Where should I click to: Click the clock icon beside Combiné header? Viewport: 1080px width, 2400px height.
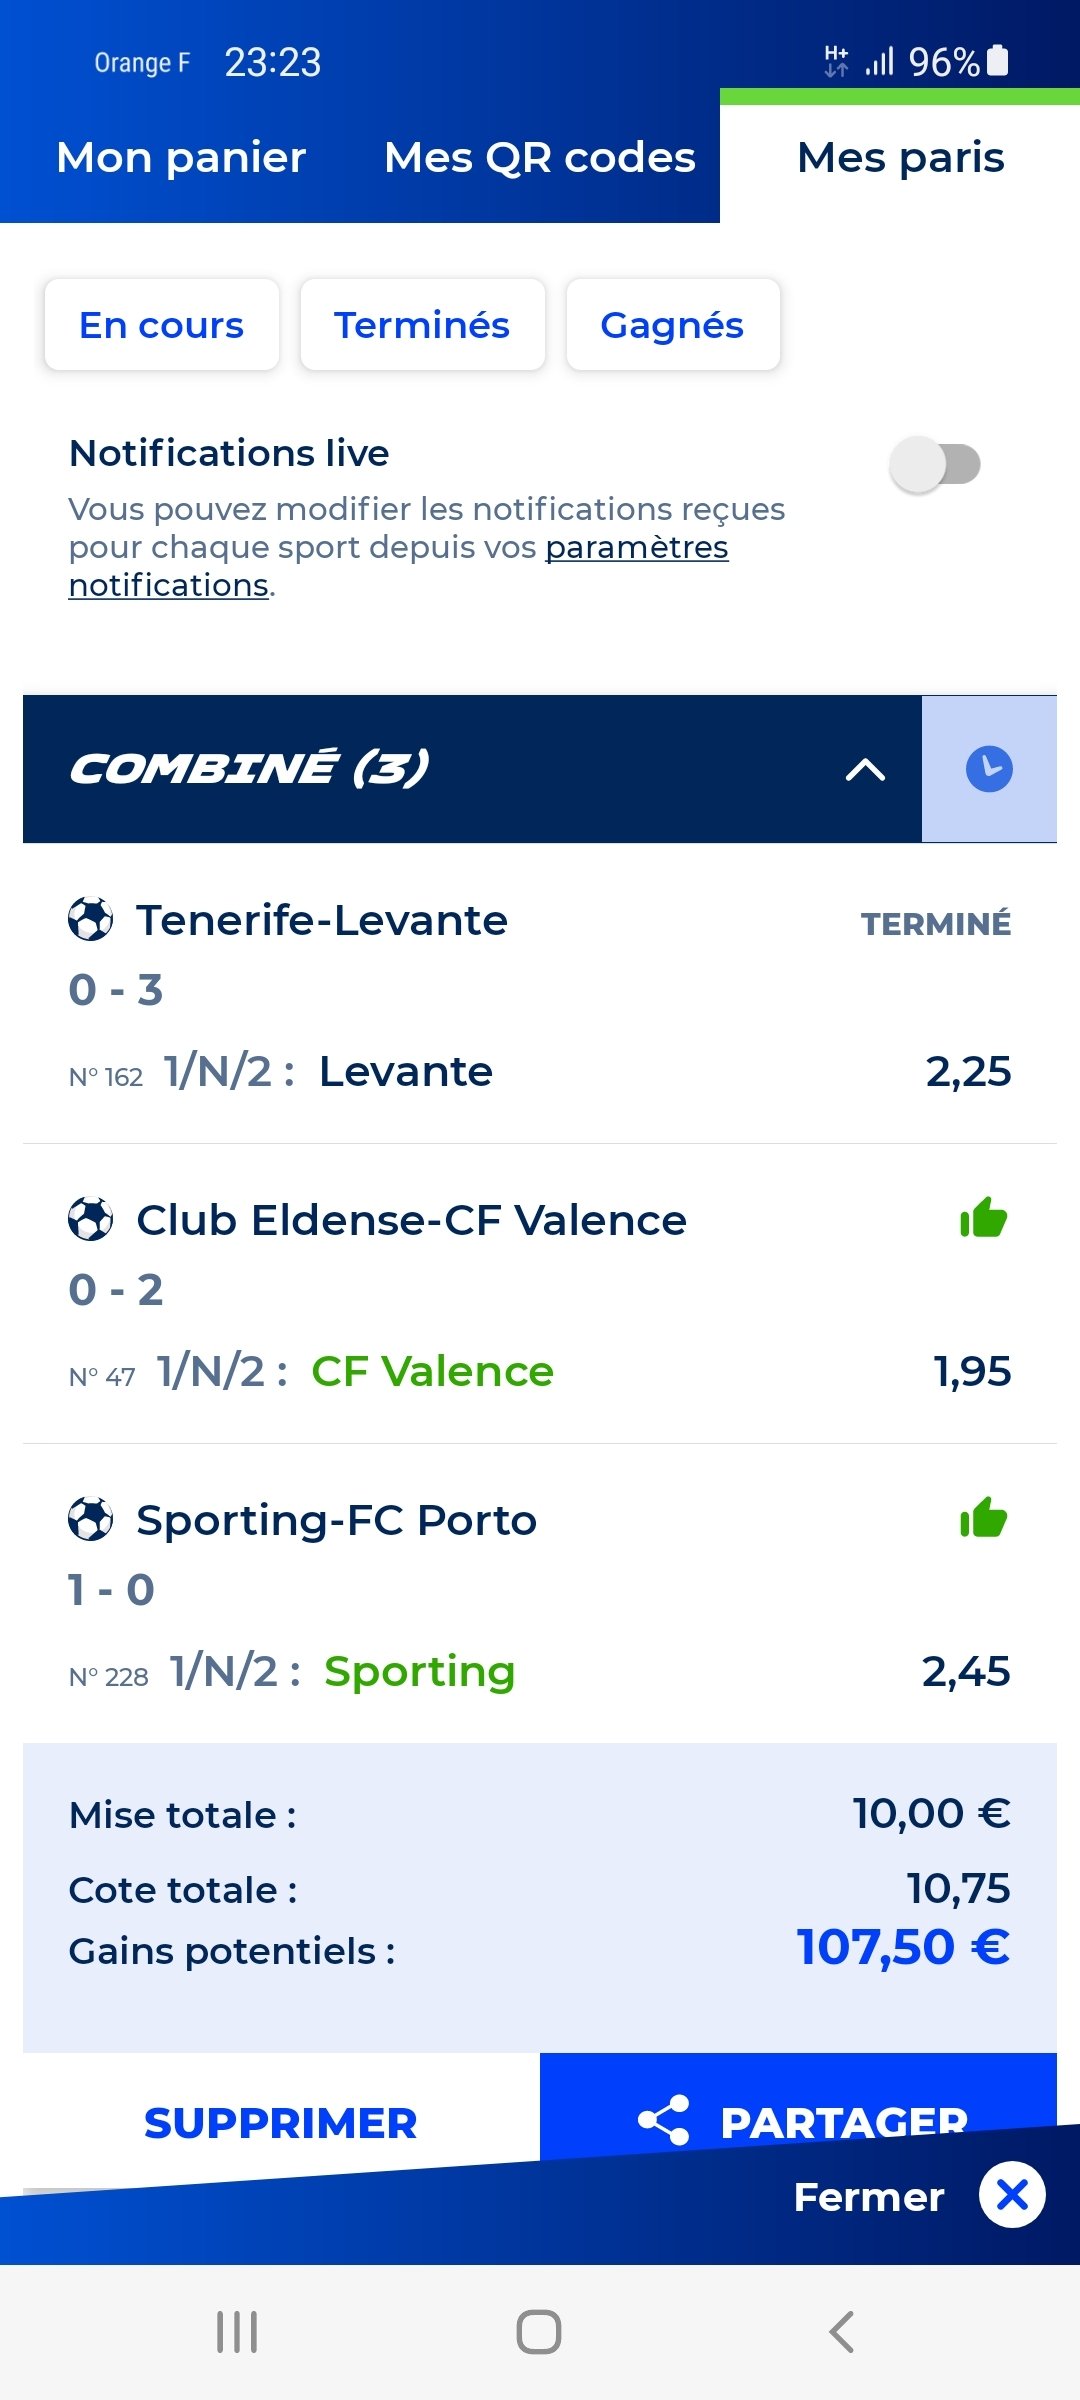pos(989,769)
